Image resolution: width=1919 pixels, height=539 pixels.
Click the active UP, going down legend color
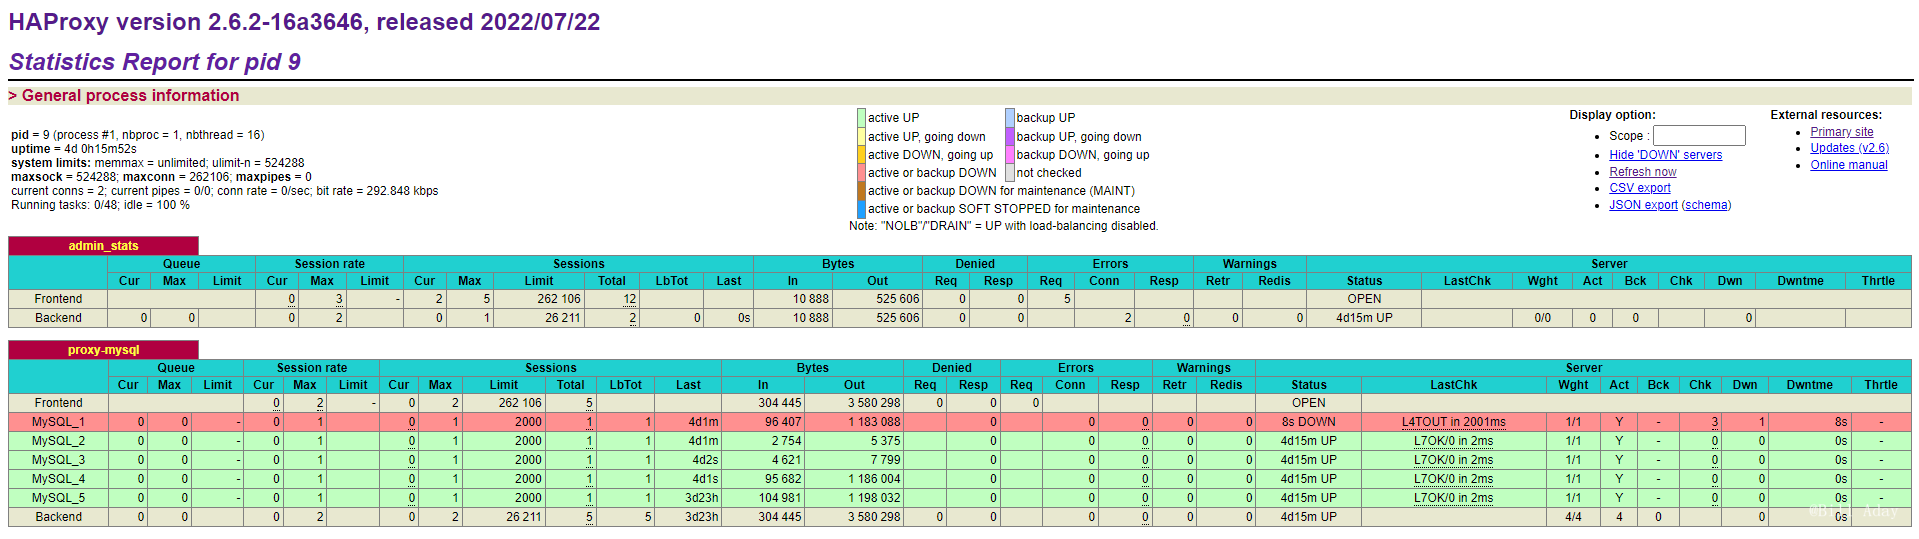click(861, 137)
